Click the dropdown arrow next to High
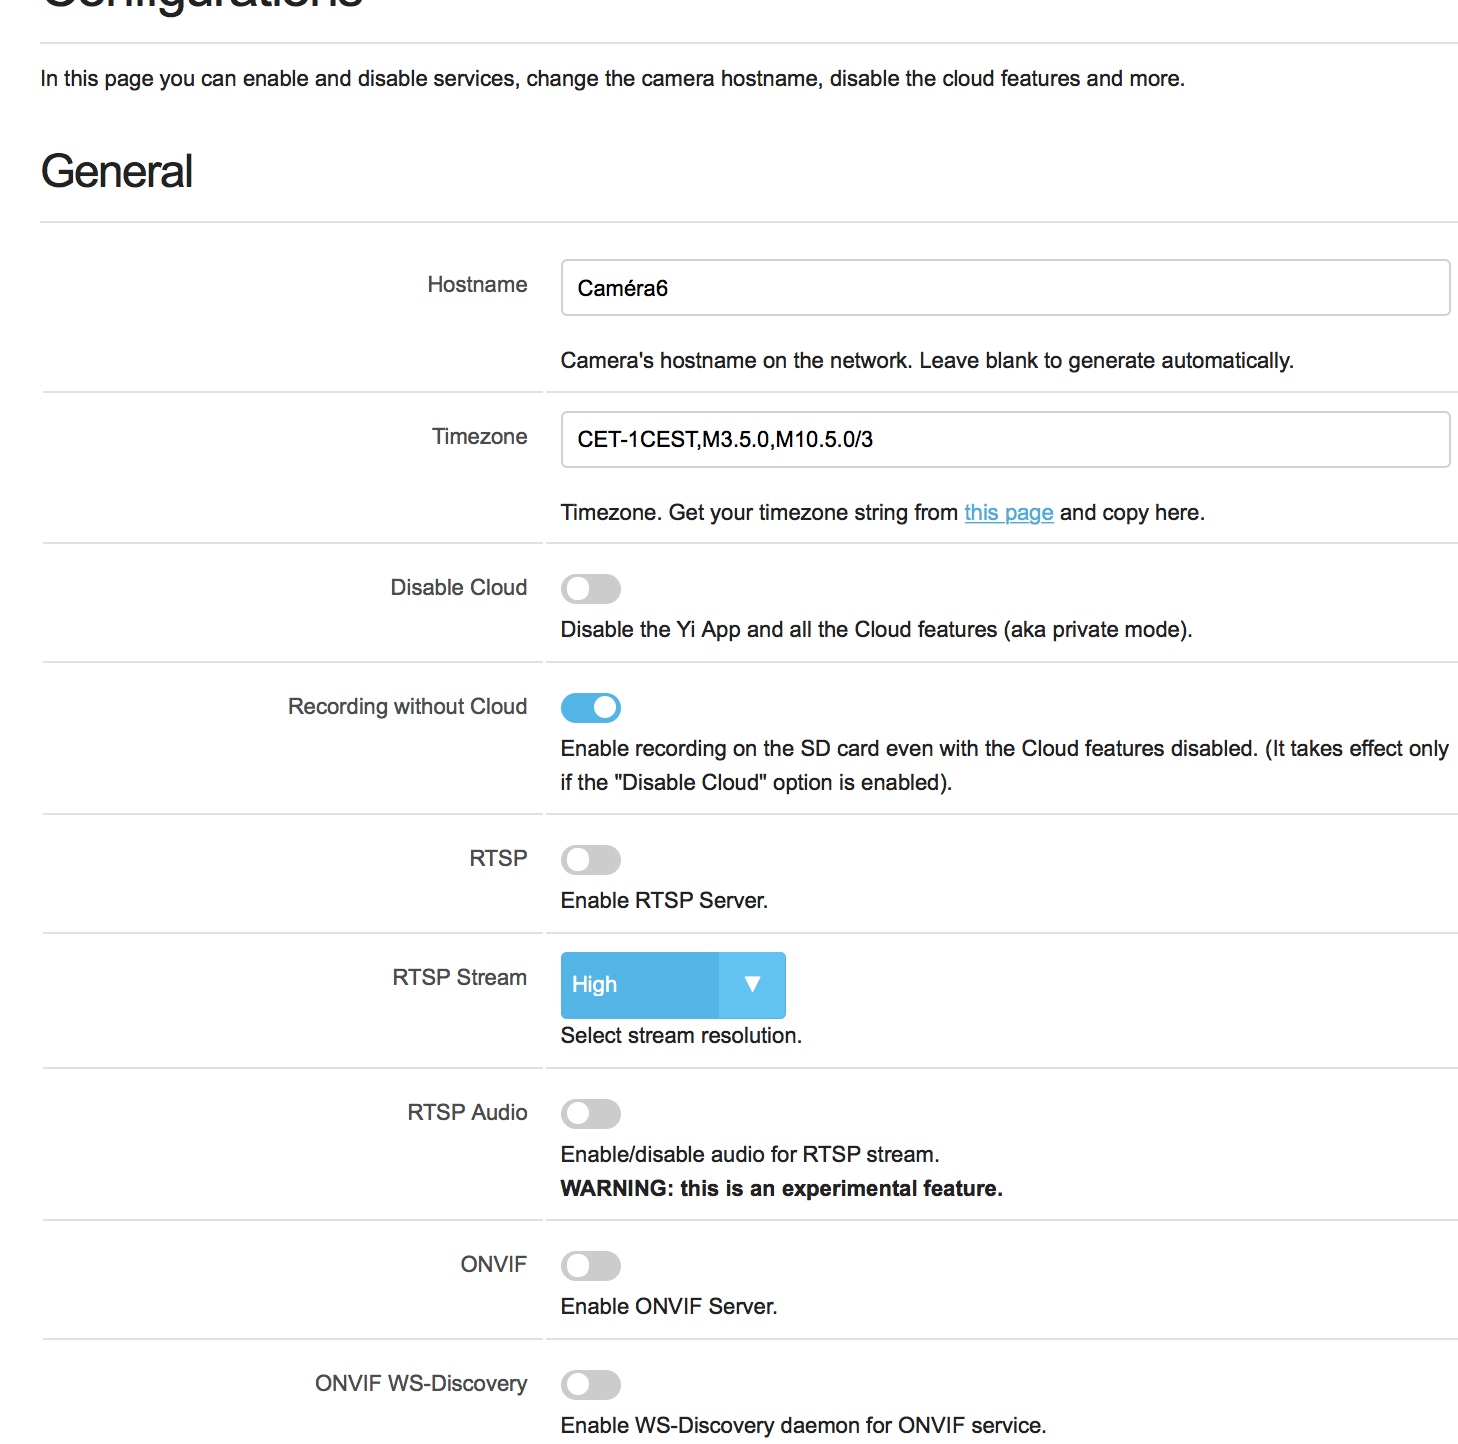The image size is (1458, 1444). [x=752, y=985]
